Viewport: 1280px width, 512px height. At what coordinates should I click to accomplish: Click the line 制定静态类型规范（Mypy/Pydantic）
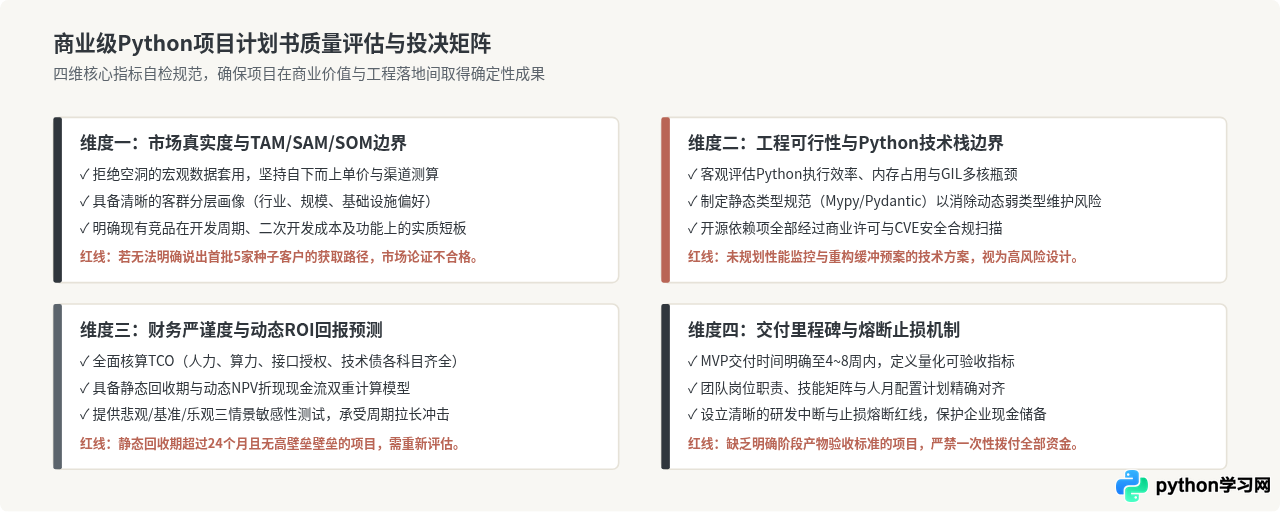pyautogui.click(x=895, y=201)
